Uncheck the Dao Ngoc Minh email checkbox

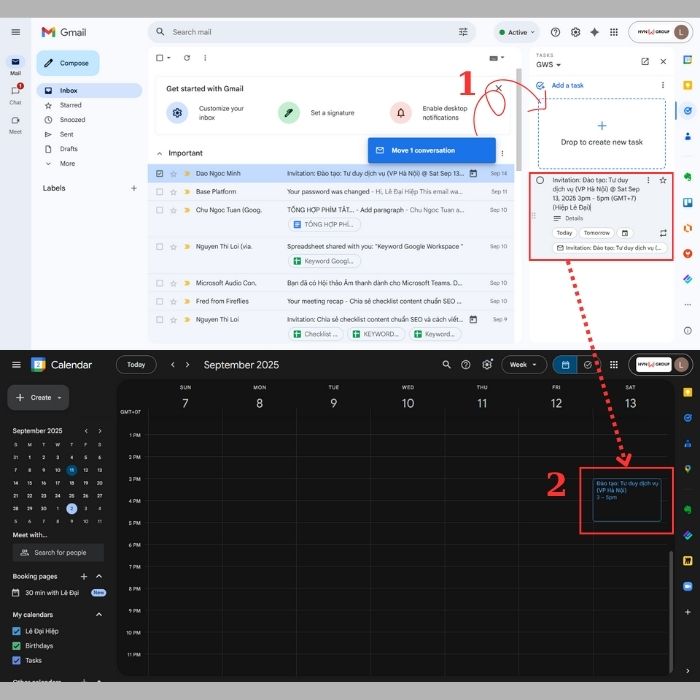(159, 173)
